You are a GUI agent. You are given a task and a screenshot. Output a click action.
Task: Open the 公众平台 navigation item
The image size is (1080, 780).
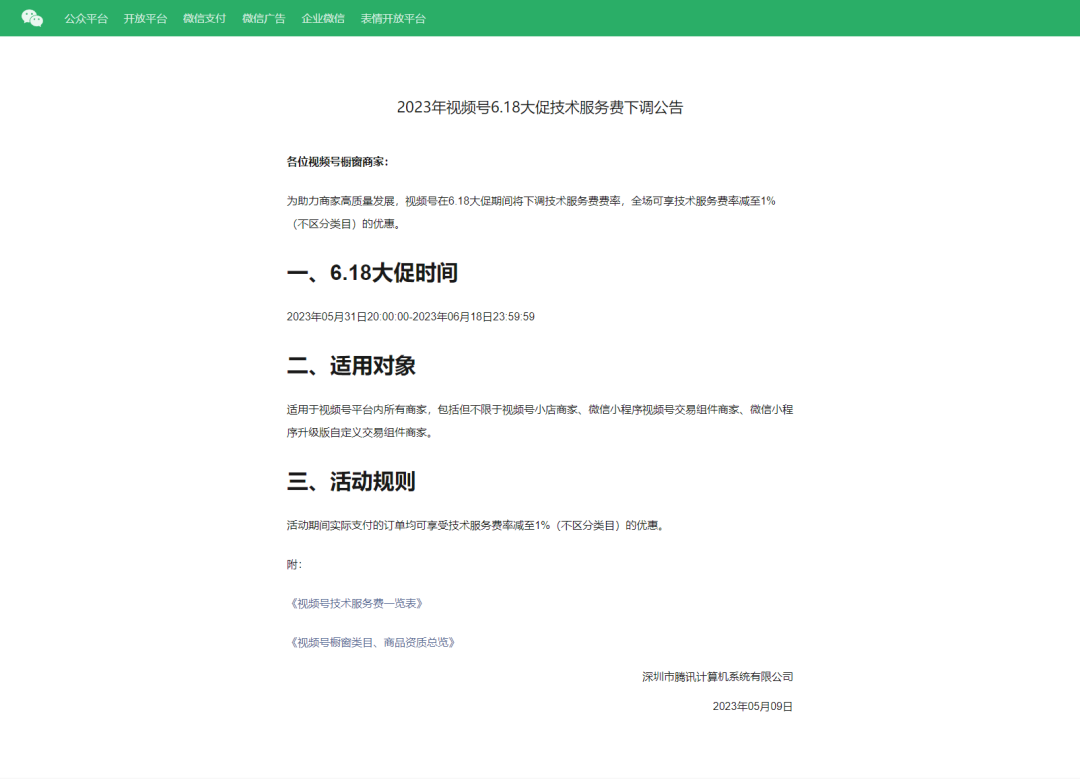click(86, 18)
